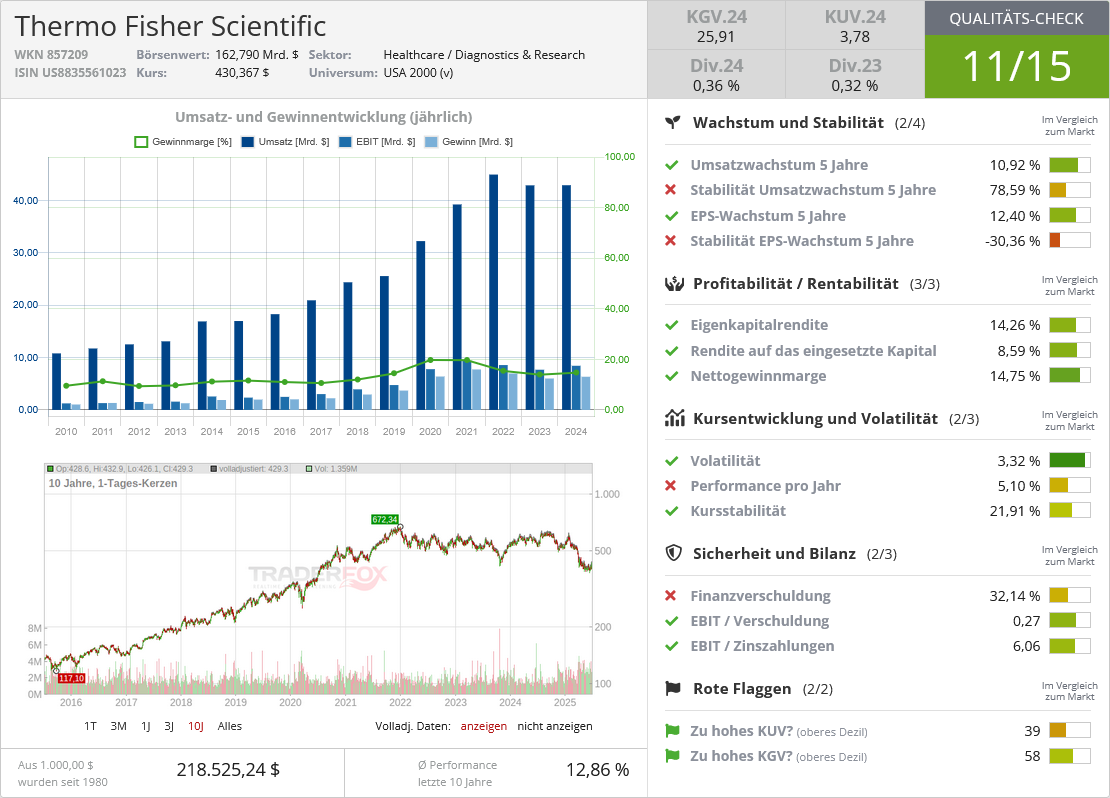The height and width of the screenshot is (798, 1110).
Task: Click the 11/15 quality score box
Action: (x=1017, y=67)
